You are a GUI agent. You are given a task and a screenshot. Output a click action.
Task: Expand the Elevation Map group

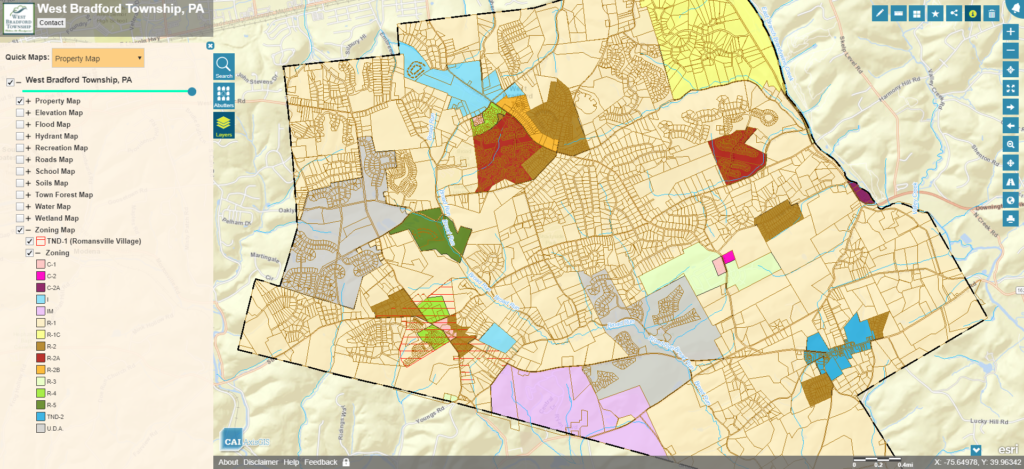click(x=29, y=113)
